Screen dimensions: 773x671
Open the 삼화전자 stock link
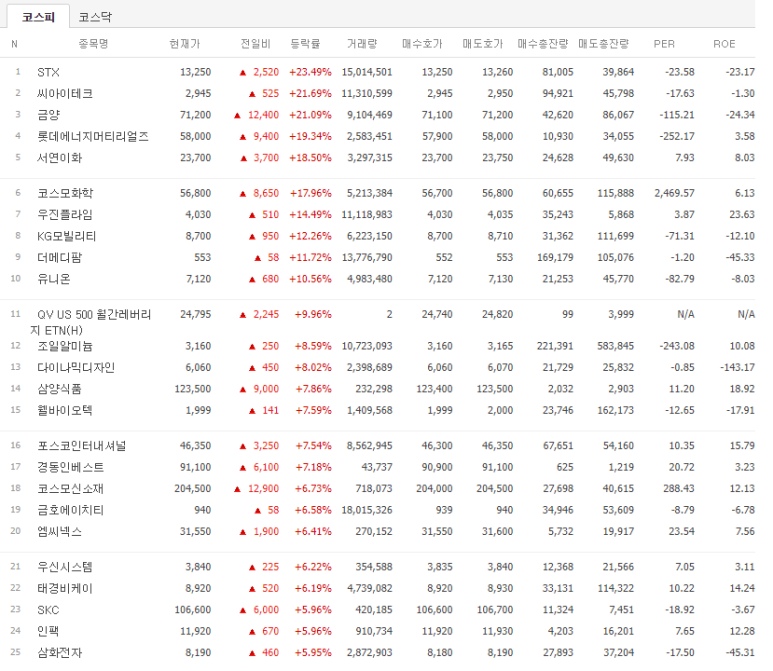point(60,653)
